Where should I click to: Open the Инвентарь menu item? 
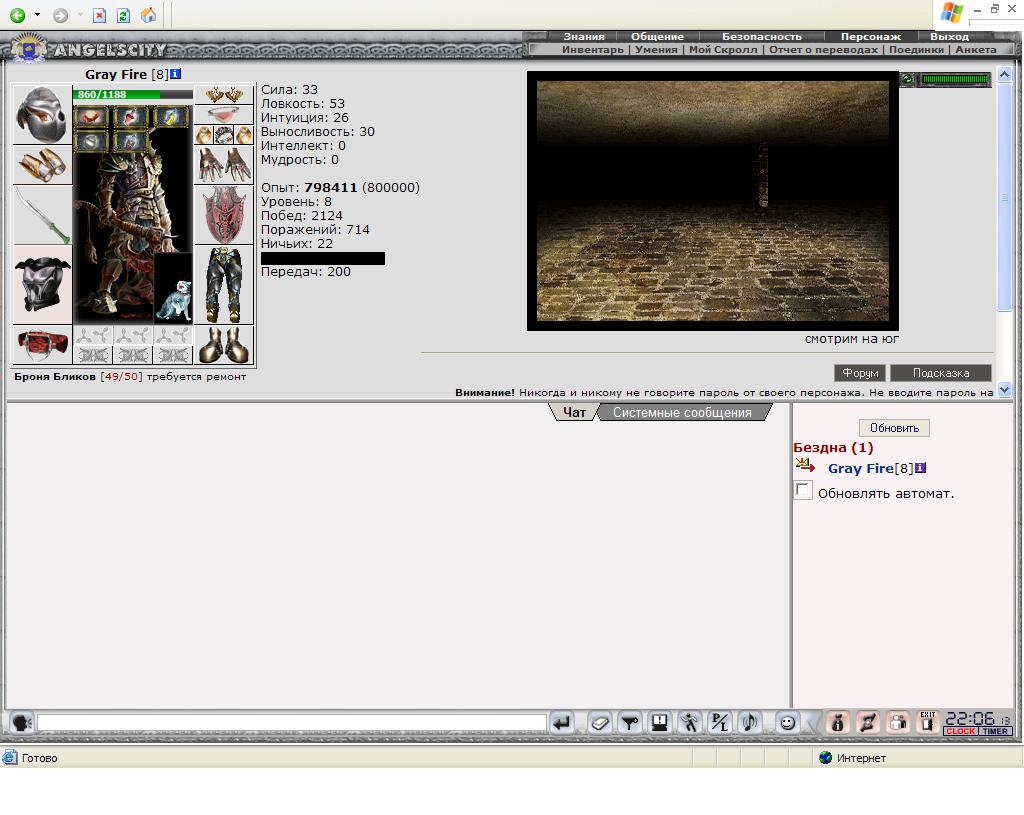(x=592, y=50)
